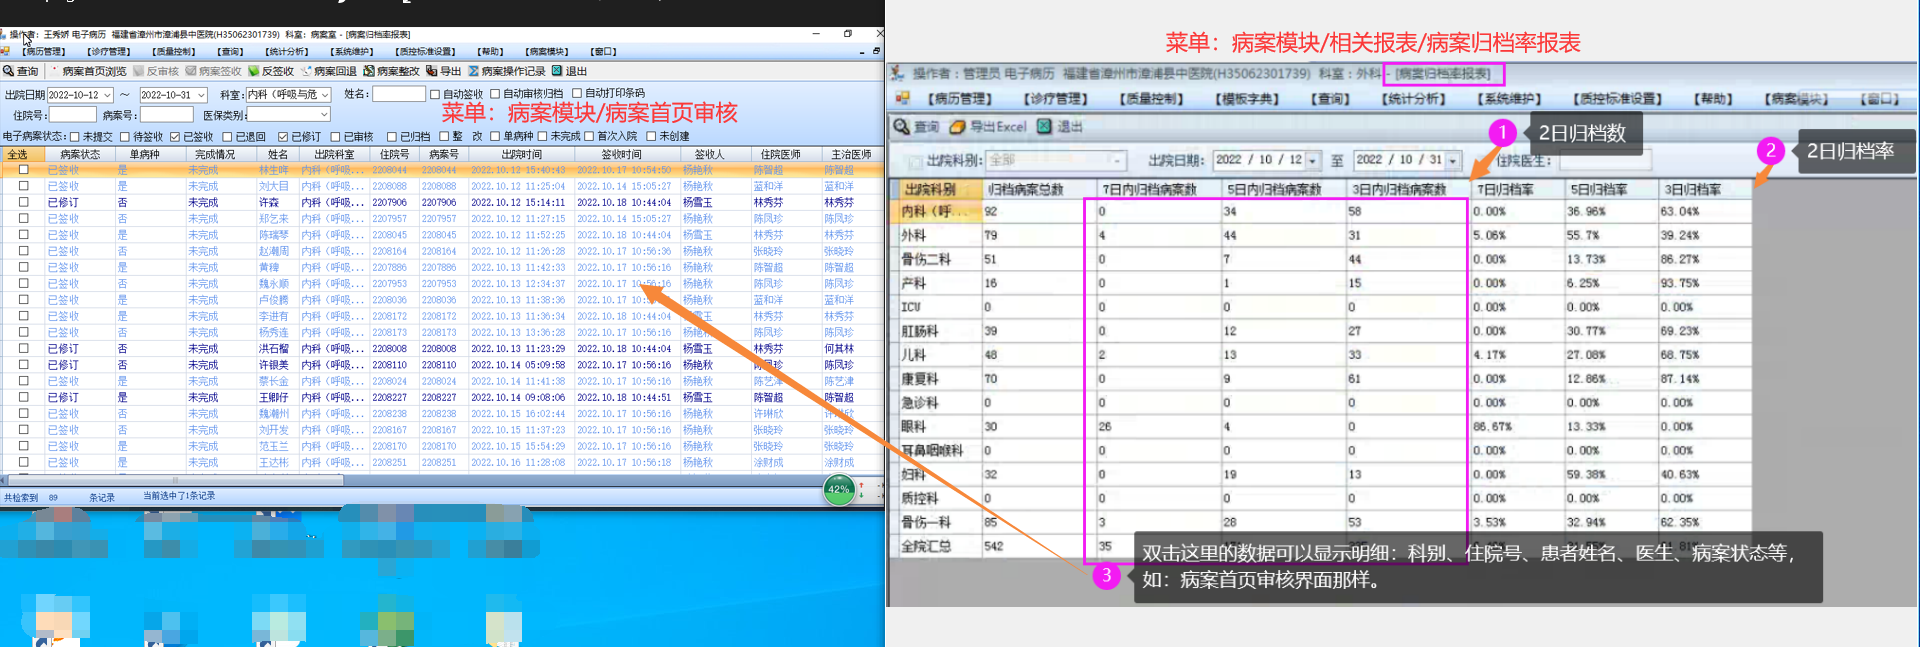
Task: Click the 骨伤二科 row in report table
Action: [x=1320, y=260]
